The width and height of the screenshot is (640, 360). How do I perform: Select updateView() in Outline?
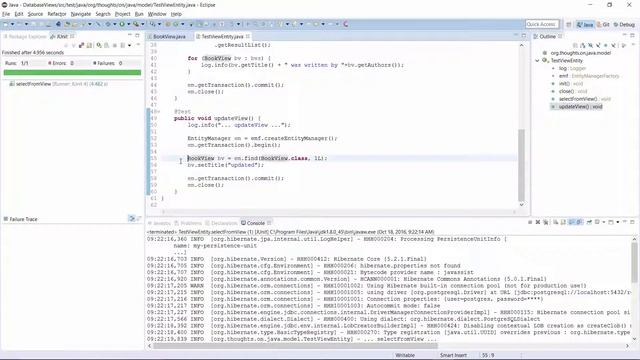click(x=576, y=107)
